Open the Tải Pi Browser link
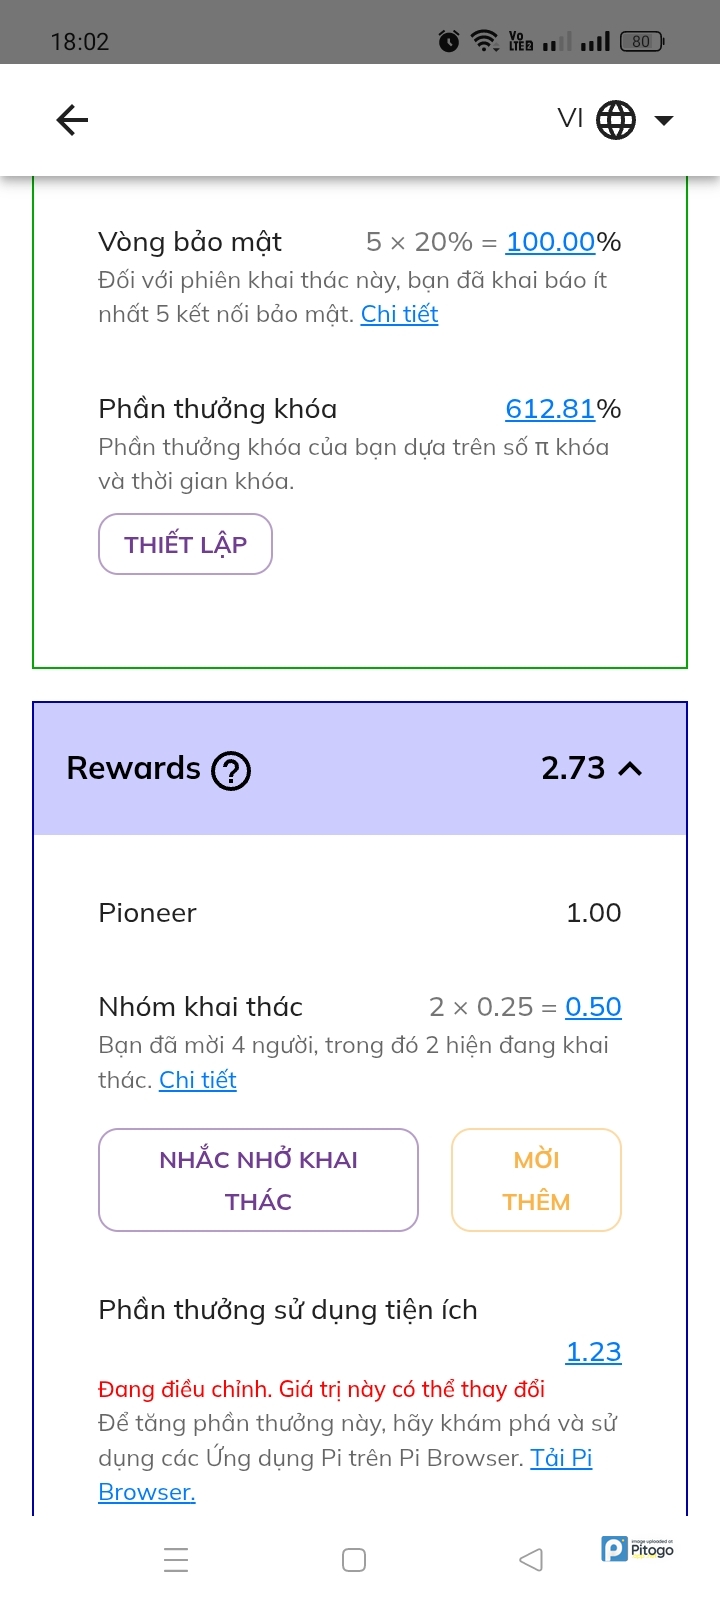The height and width of the screenshot is (1604, 720). pos(560,1458)
